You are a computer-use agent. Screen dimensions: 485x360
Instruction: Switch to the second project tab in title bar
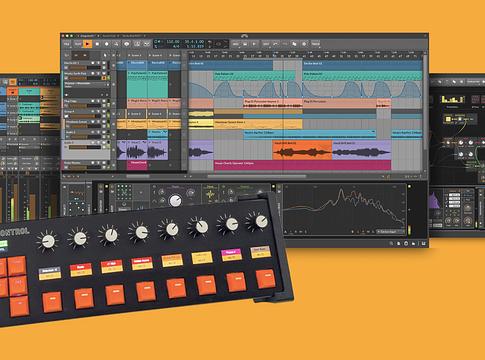click(110, 35)
